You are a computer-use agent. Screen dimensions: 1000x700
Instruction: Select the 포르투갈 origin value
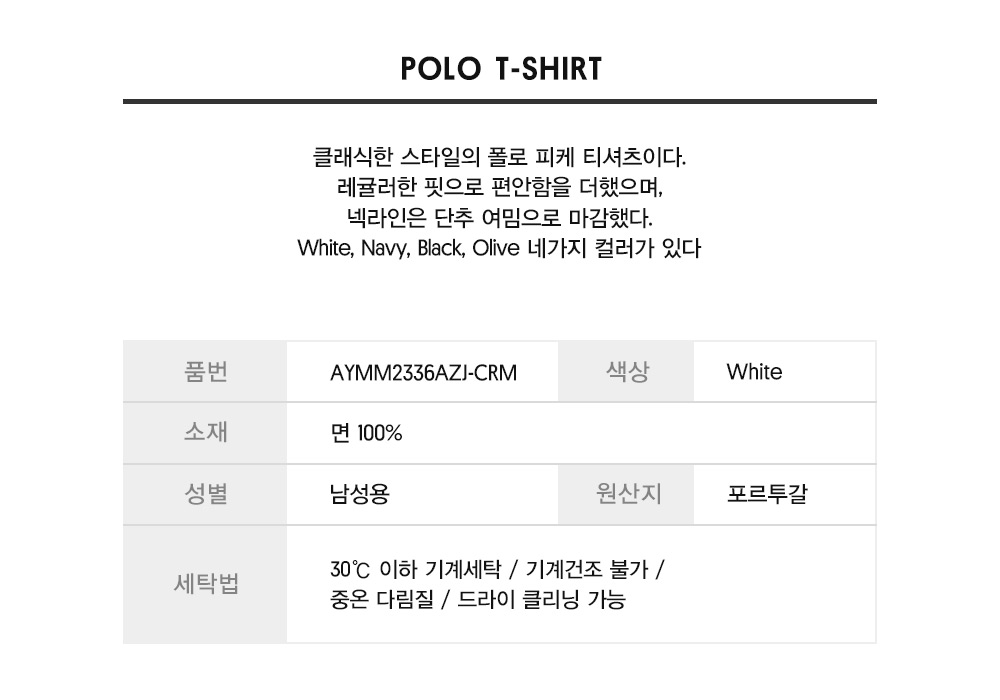(x=767, y=495)
